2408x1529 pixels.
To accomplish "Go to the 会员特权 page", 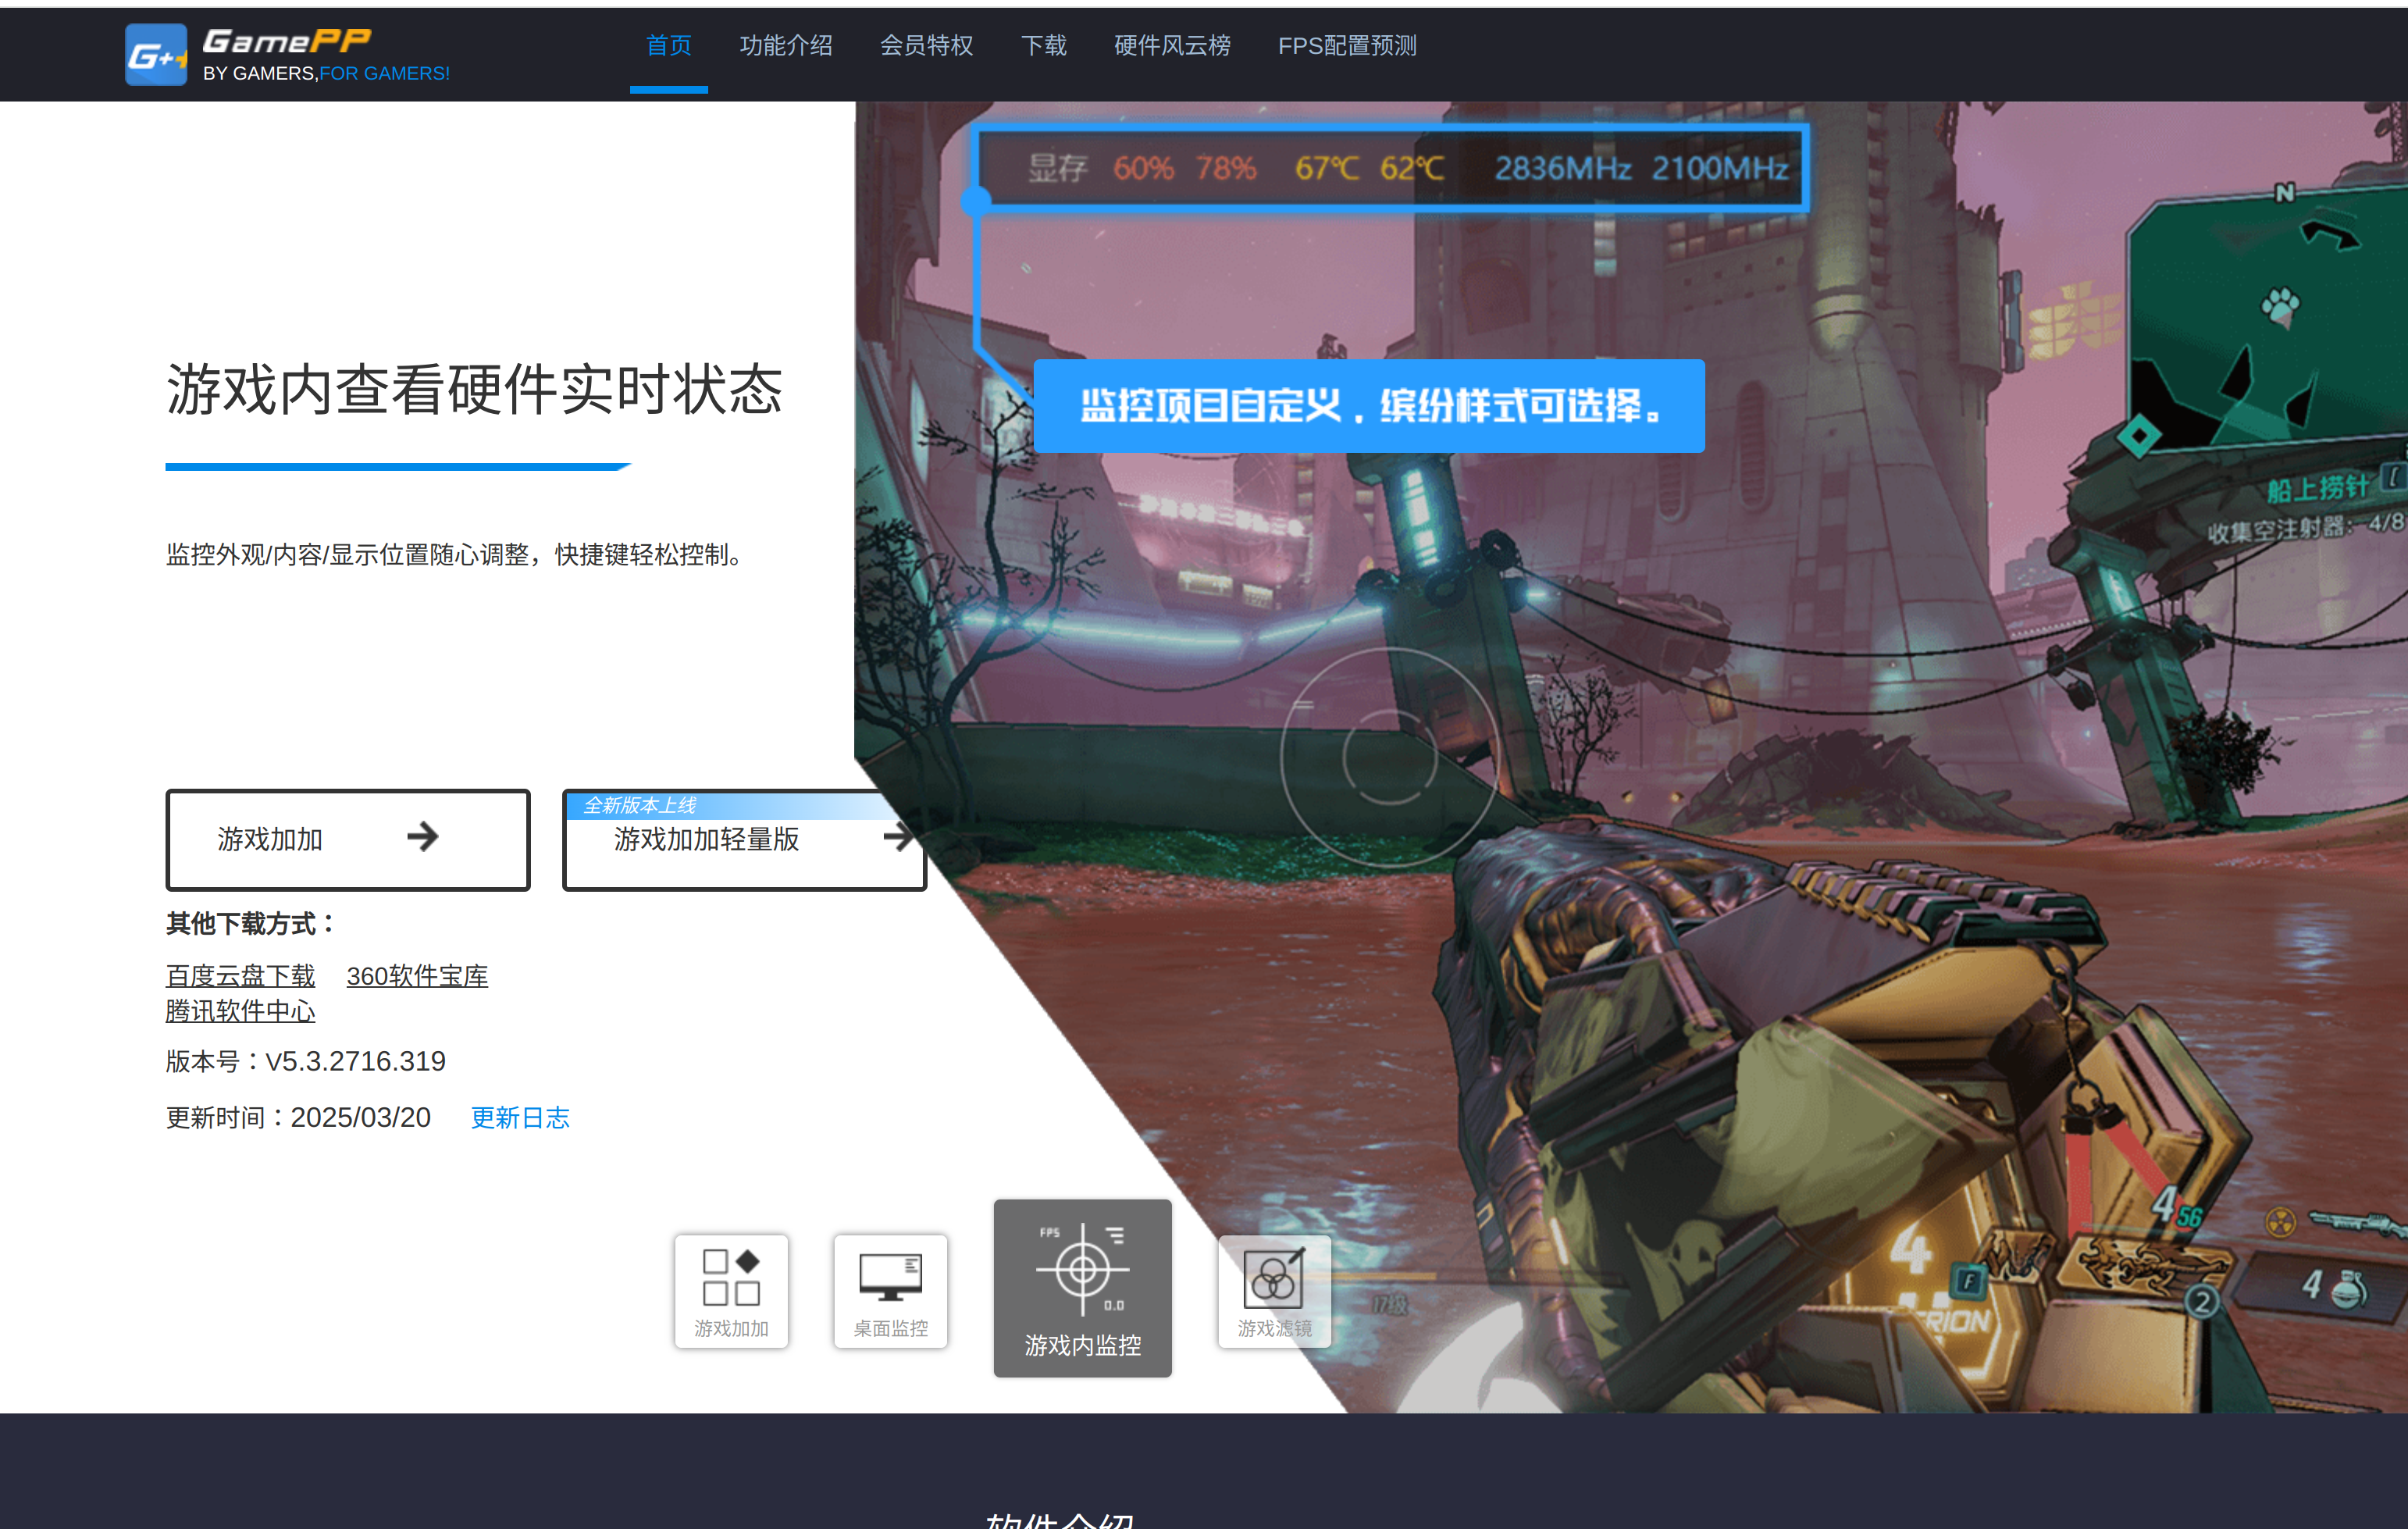I will click(x=926, y=46).
